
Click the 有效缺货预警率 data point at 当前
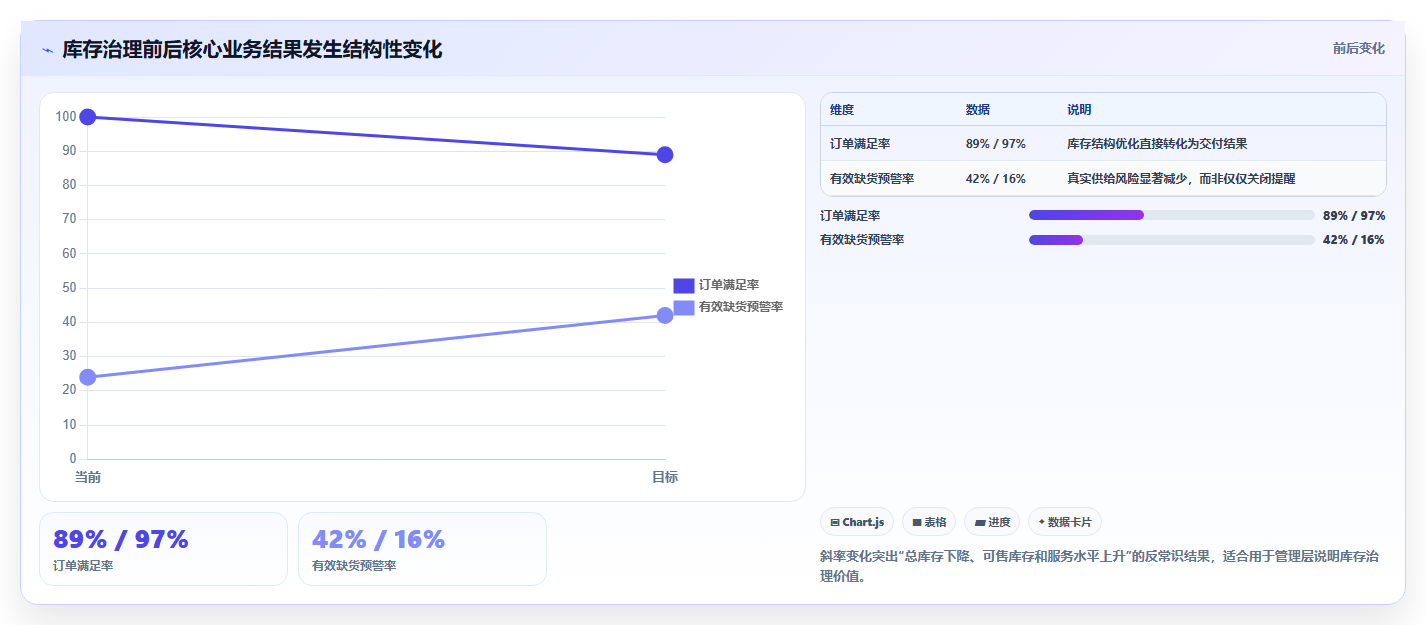(x=88, y=377)
